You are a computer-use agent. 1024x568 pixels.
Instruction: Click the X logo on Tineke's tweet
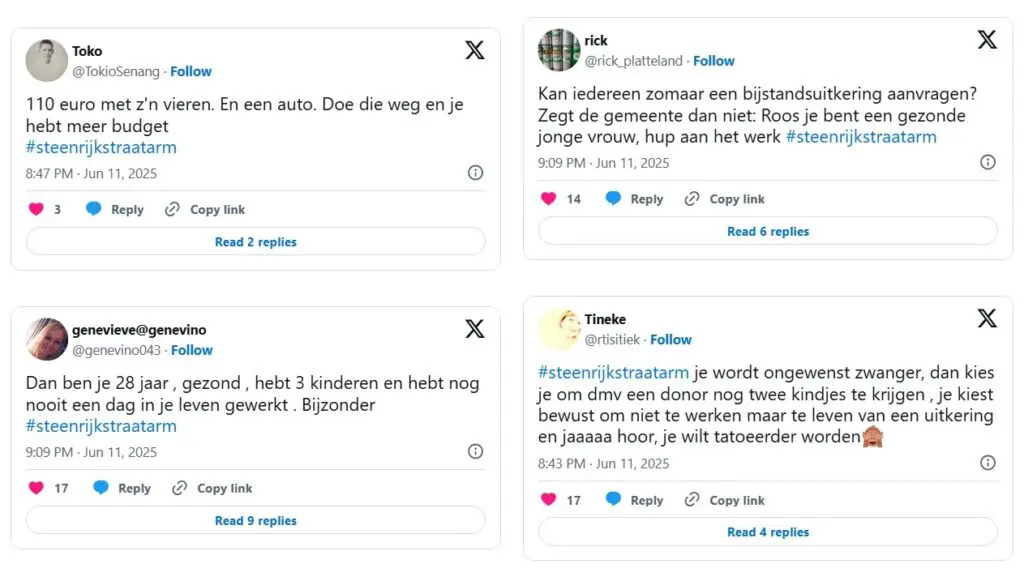tap(987, 319)
